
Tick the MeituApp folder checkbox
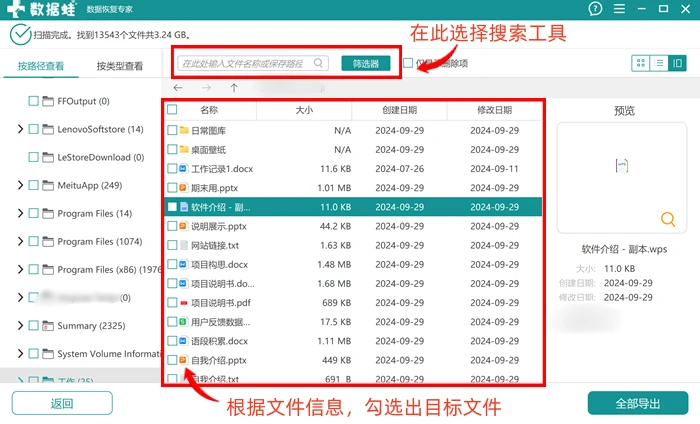33,185
